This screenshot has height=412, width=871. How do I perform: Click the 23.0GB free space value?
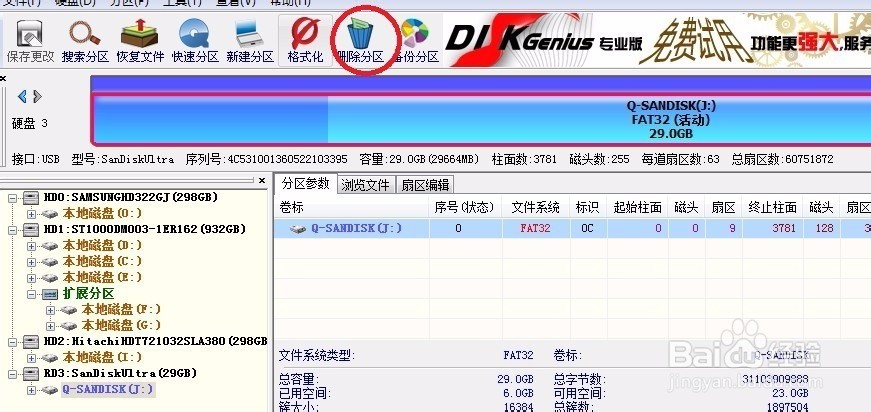[789, 394]
